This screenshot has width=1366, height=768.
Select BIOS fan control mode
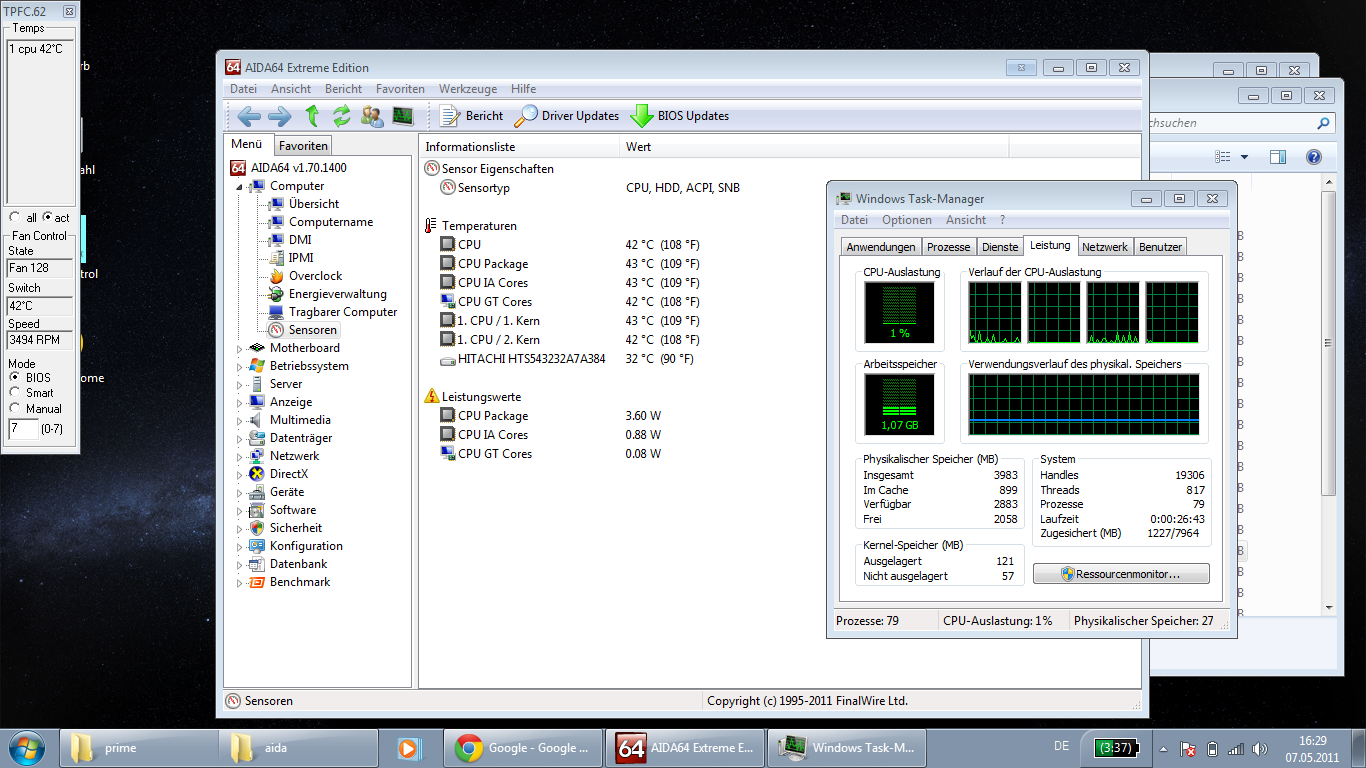(x=15, y=378)
